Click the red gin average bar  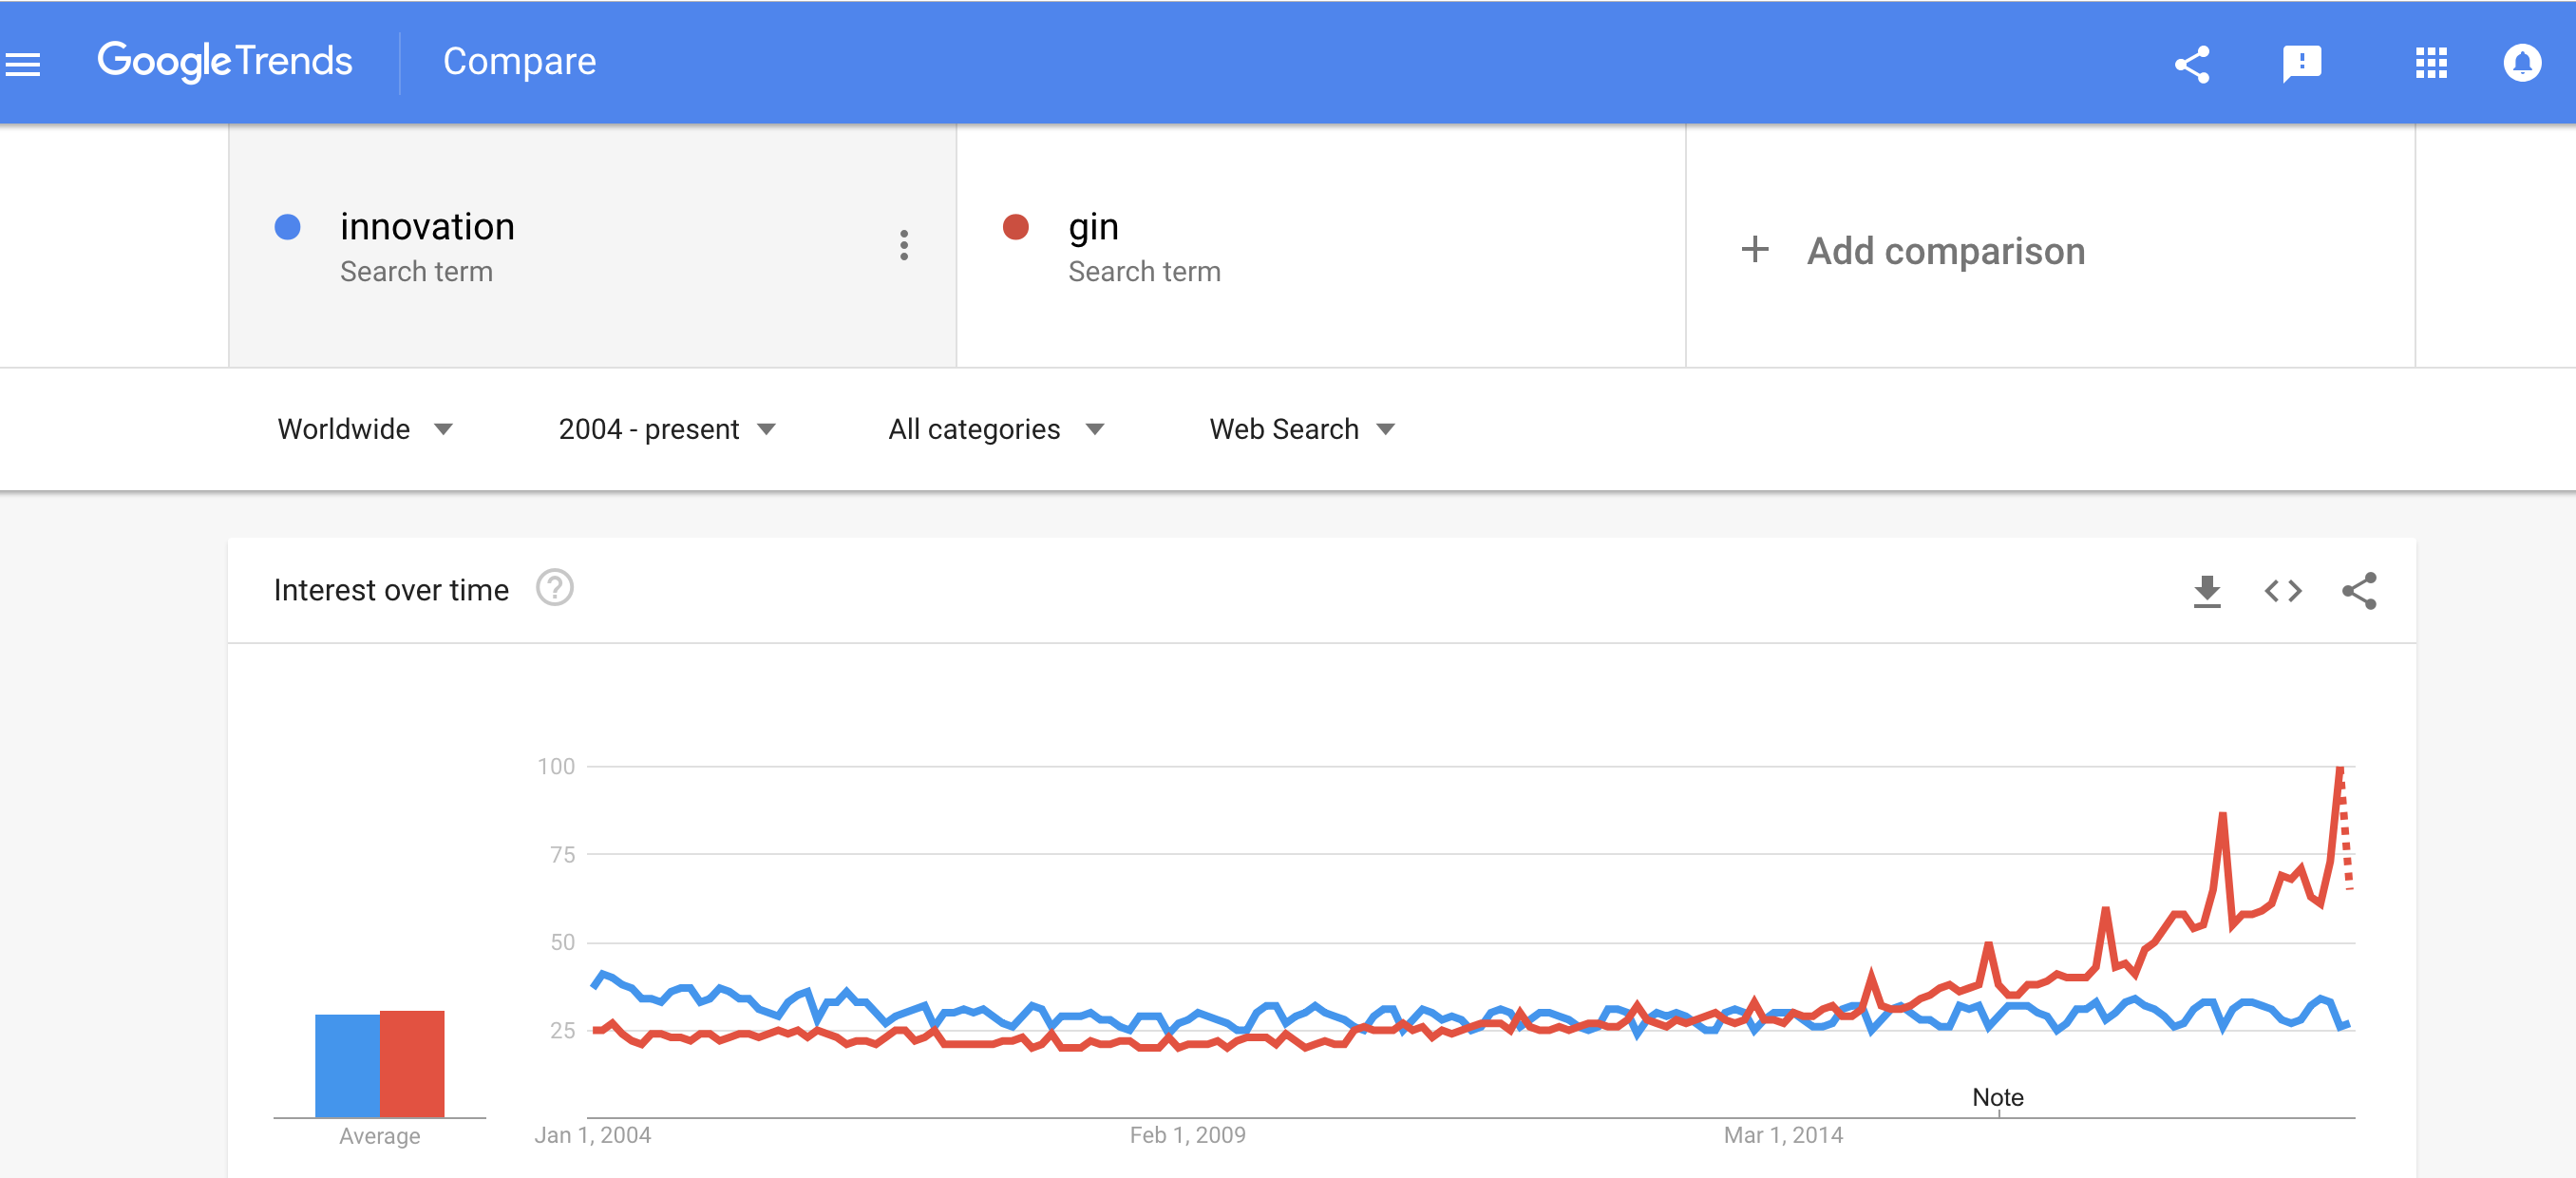coord(412,1064)
